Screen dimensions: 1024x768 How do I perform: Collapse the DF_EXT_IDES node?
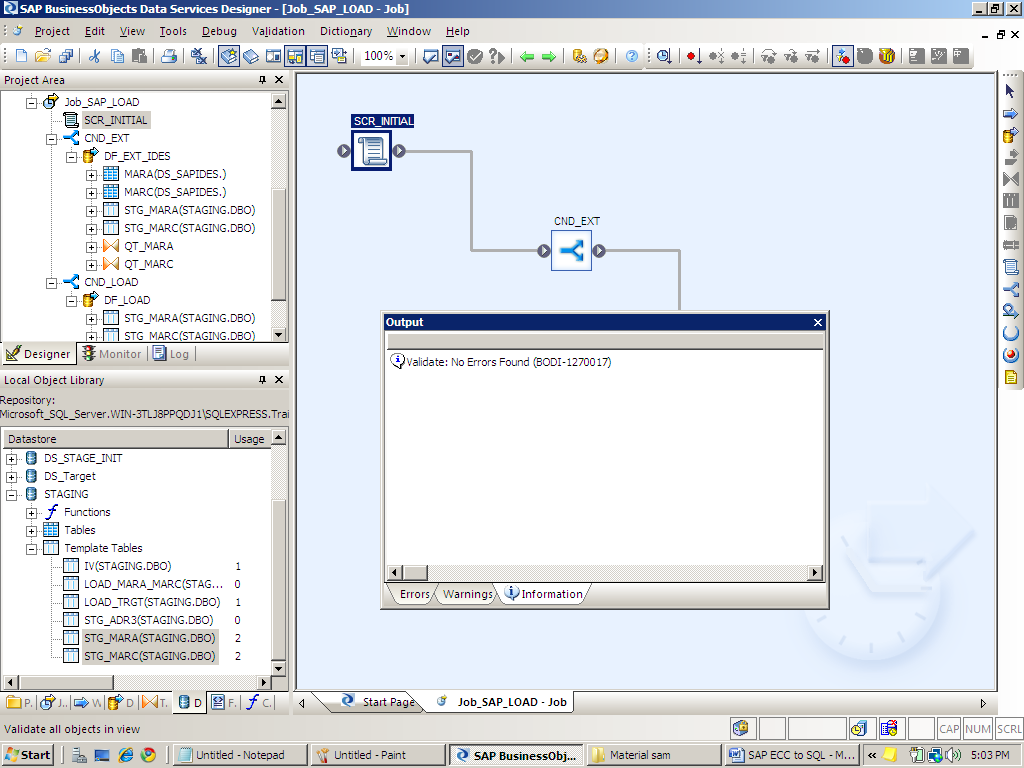coord(71,157)
